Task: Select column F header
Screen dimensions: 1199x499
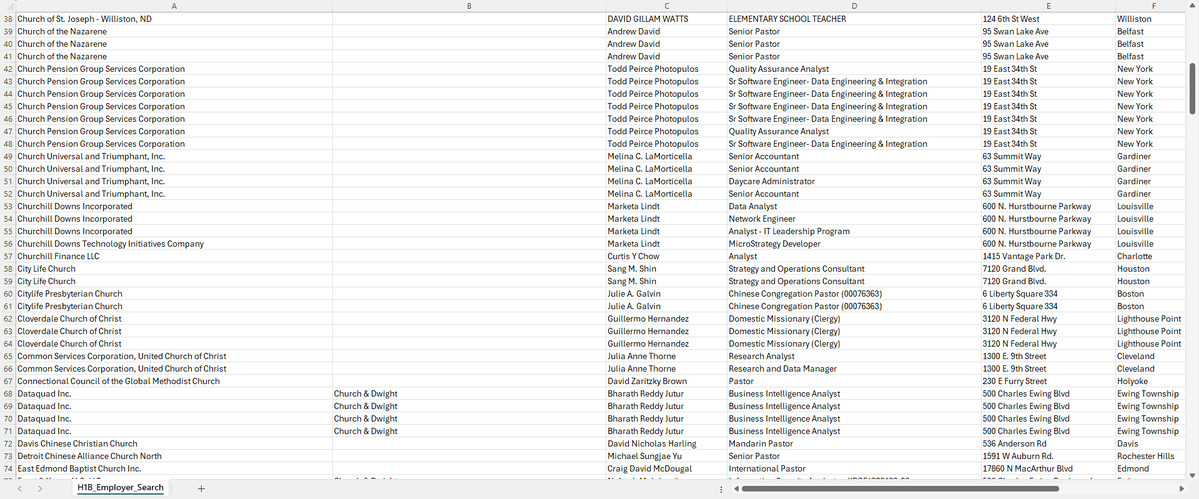Action: [x=1152, y=6]
